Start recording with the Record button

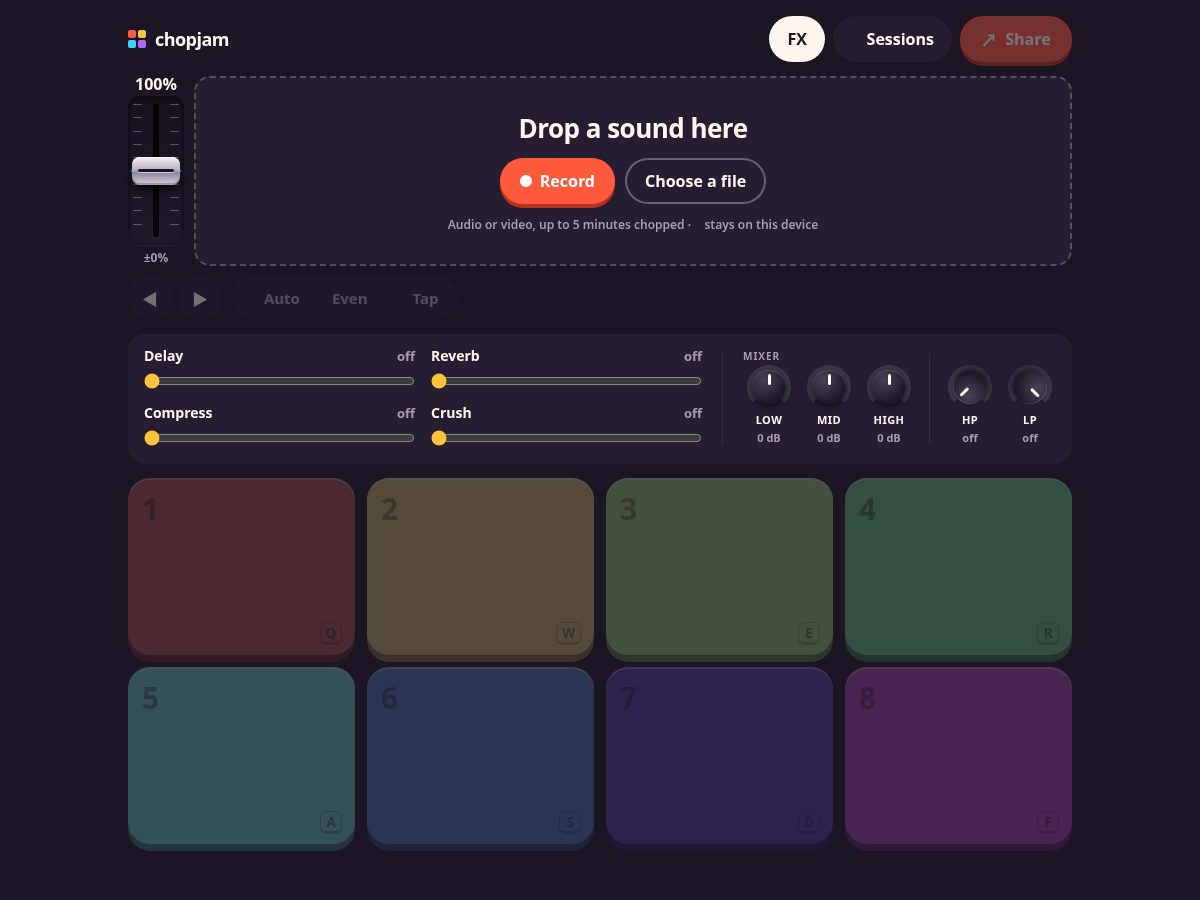557,181
